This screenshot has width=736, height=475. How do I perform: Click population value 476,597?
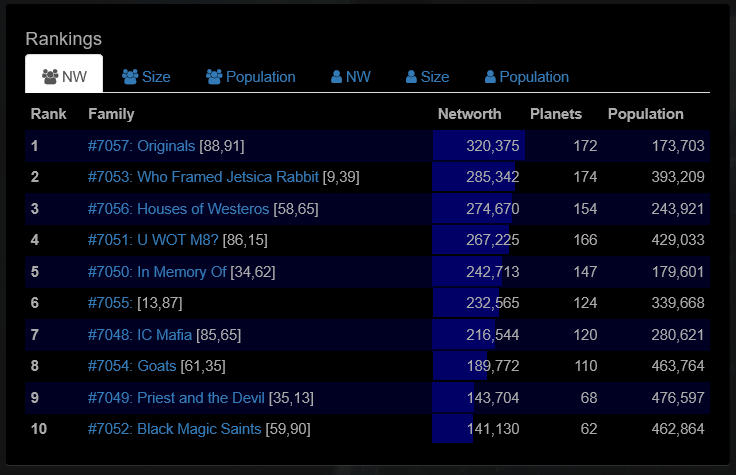[678, 398]
